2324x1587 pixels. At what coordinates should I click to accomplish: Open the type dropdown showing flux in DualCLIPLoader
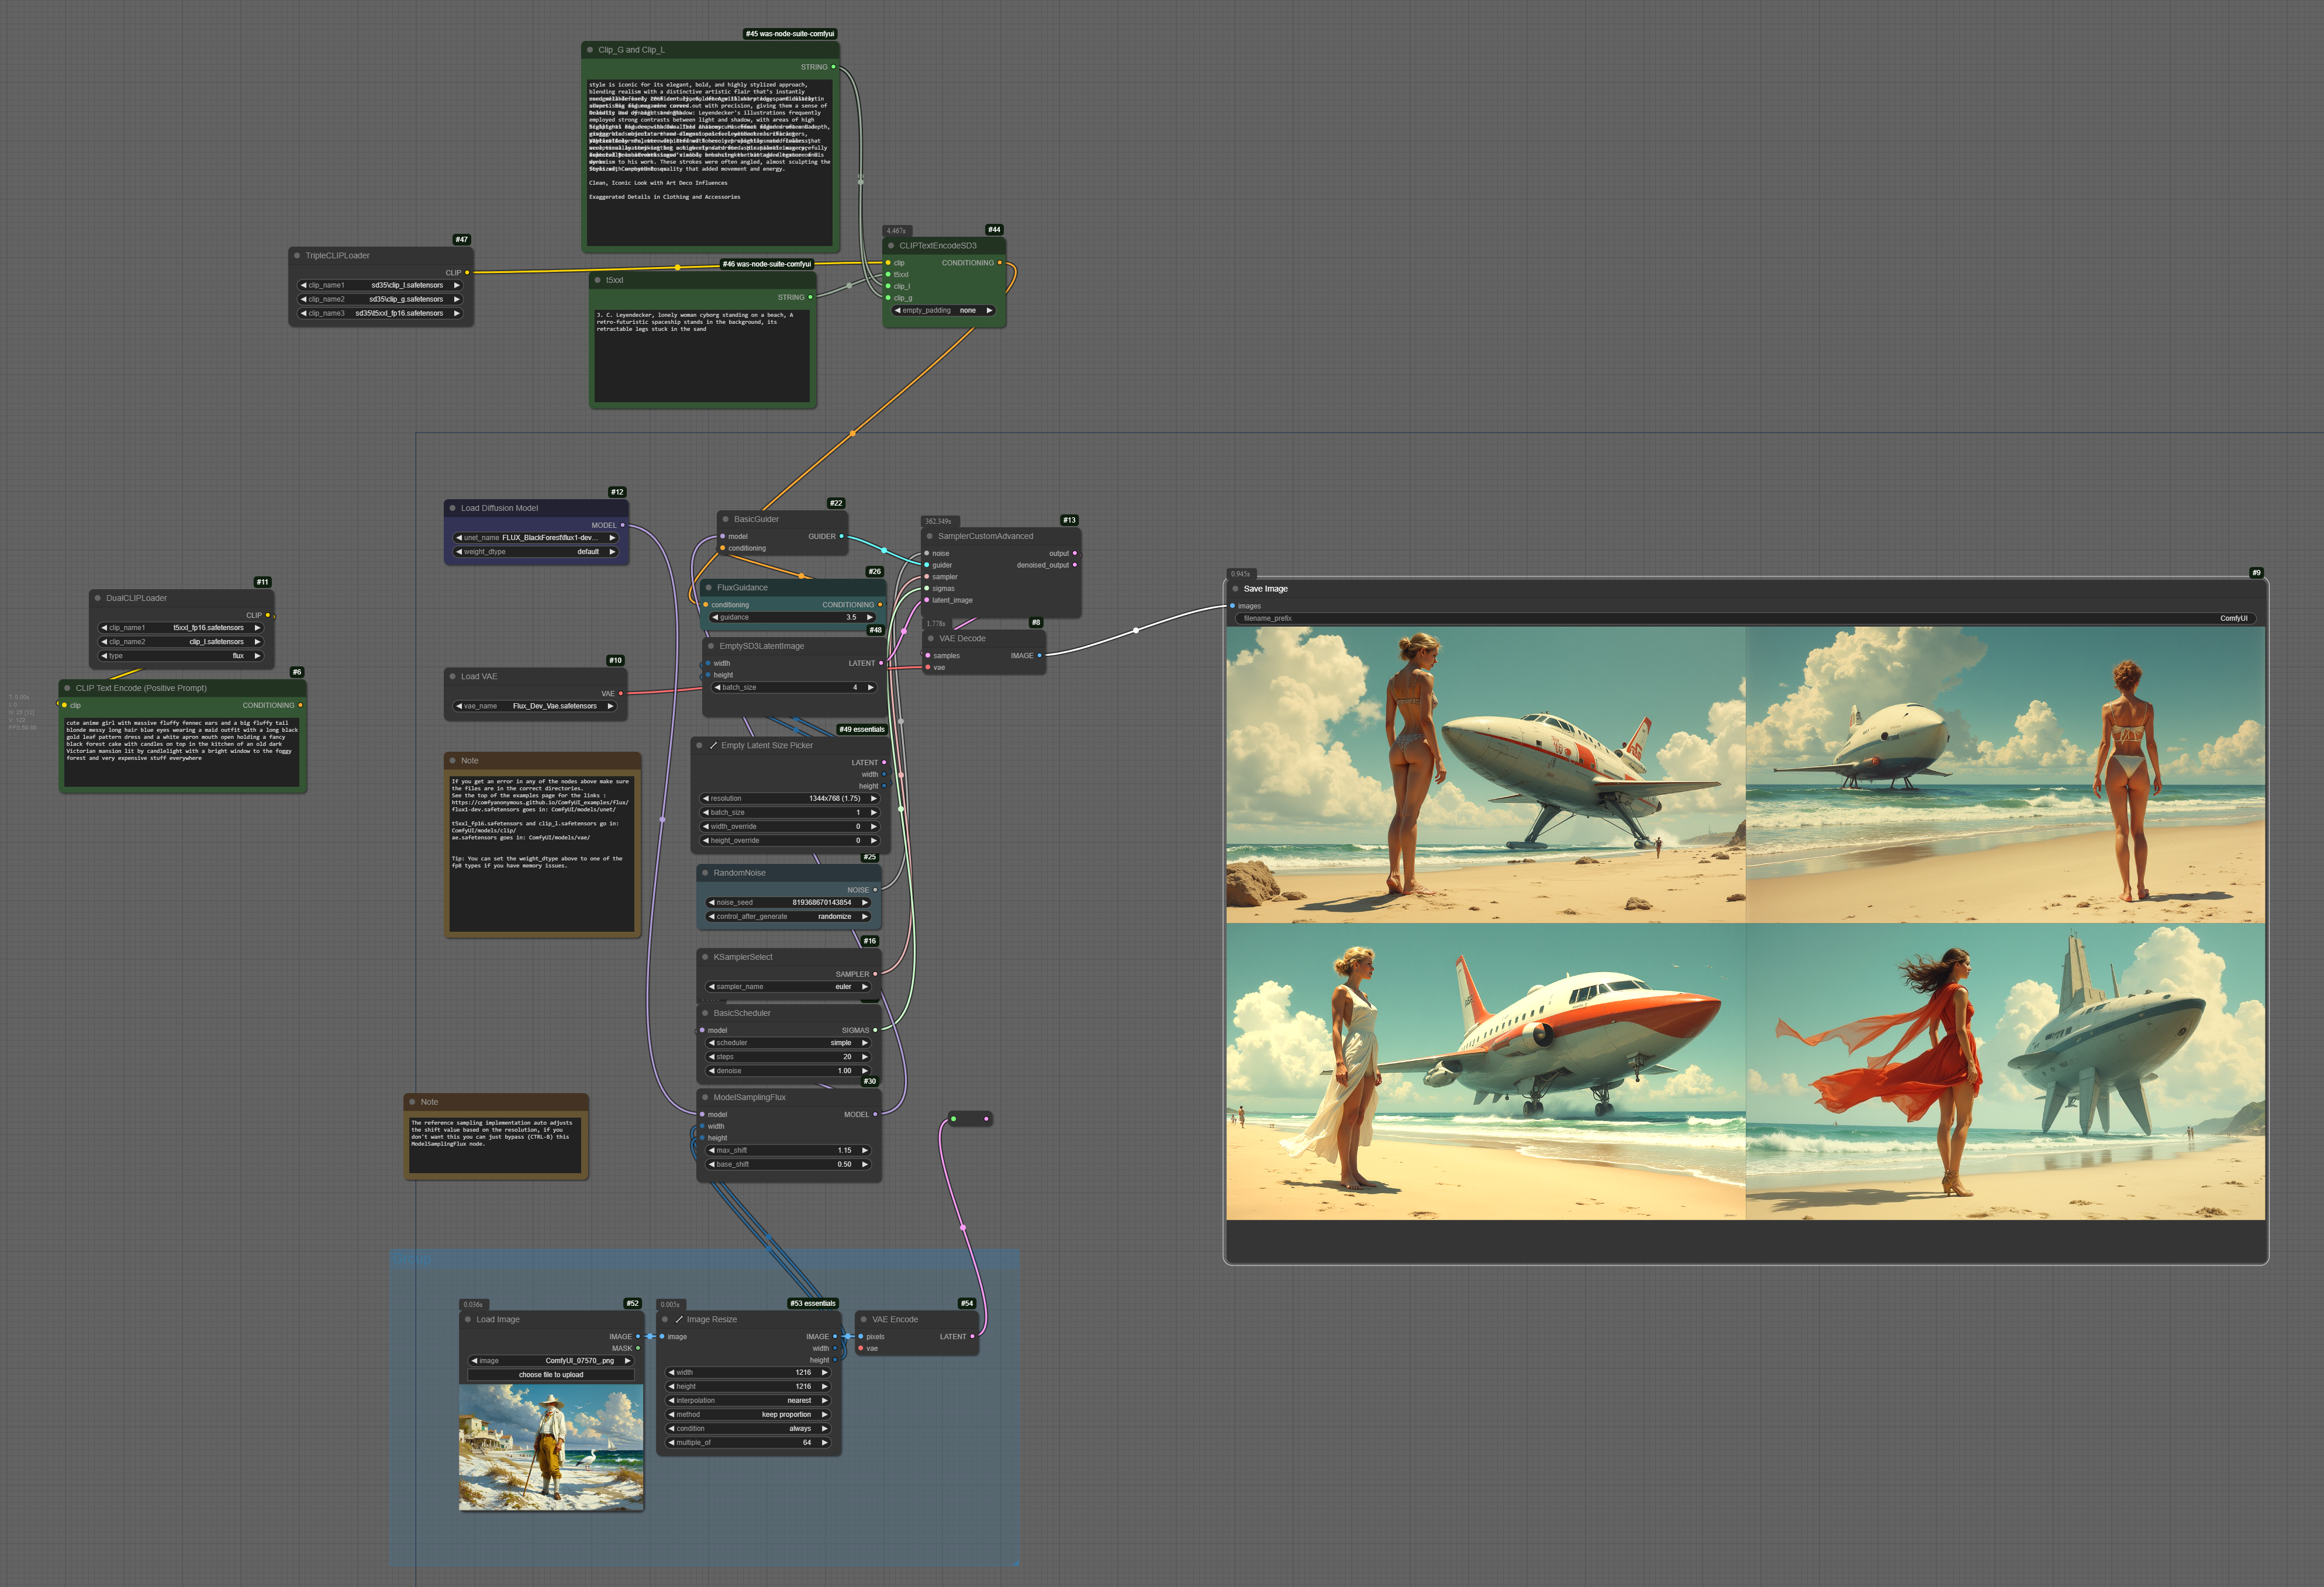click(x=181, y=657)
